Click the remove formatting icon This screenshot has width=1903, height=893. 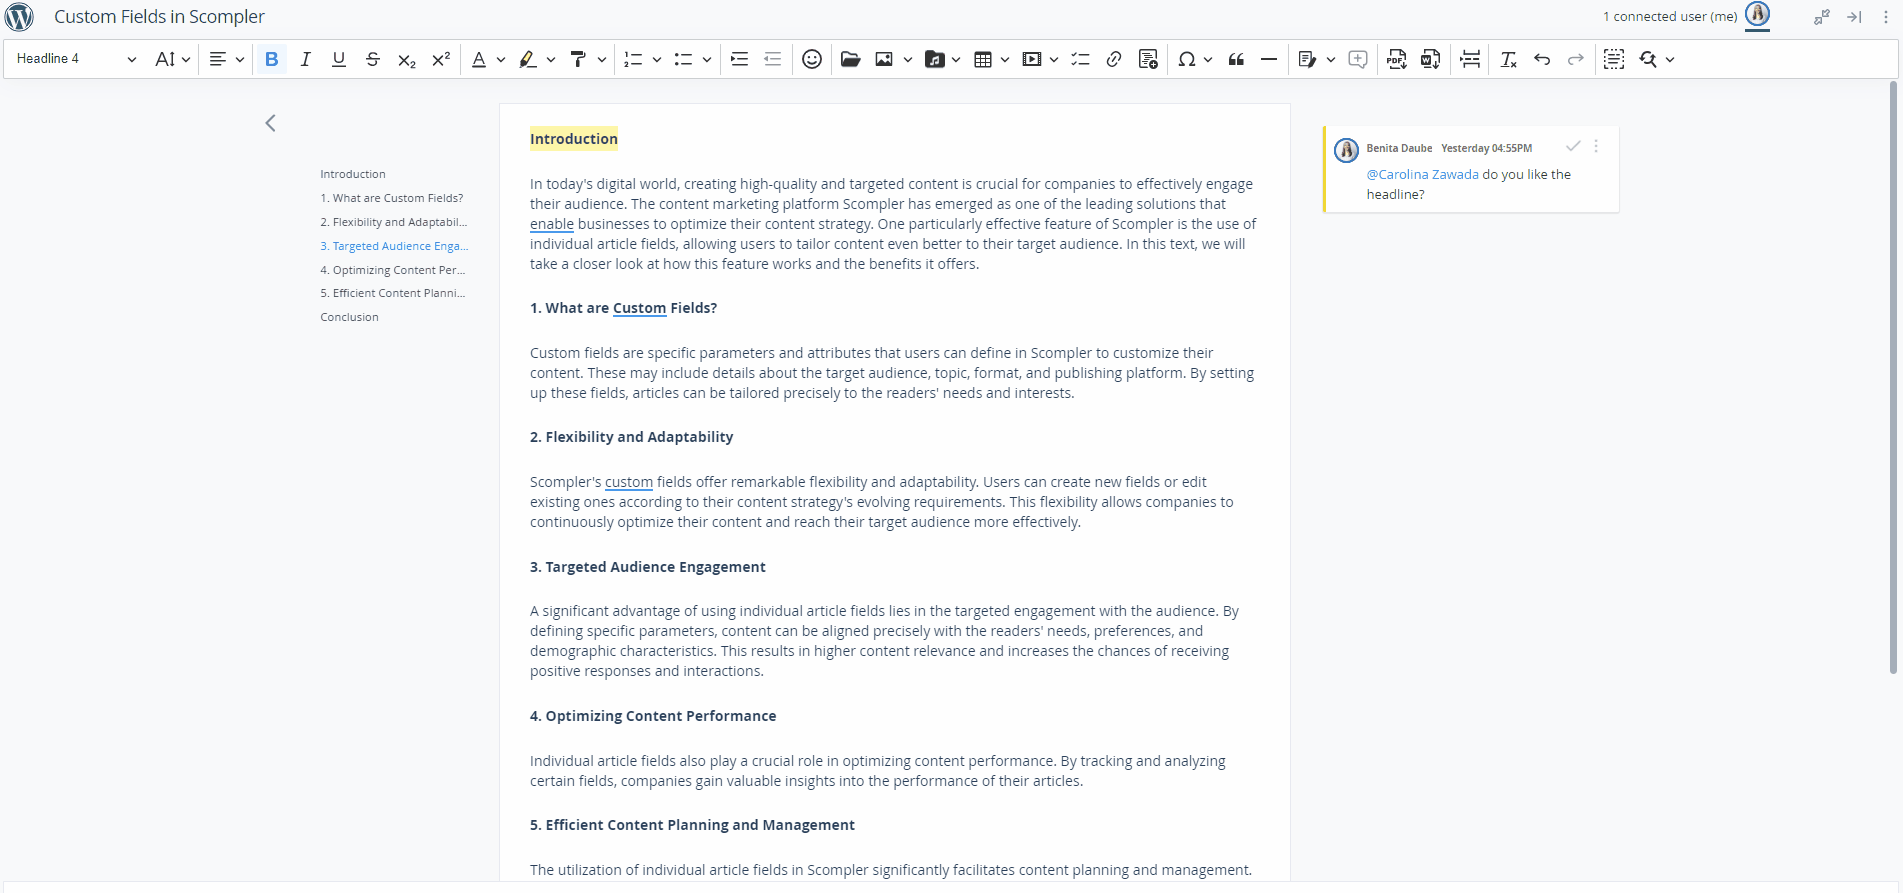click(x=1508, y=59)
